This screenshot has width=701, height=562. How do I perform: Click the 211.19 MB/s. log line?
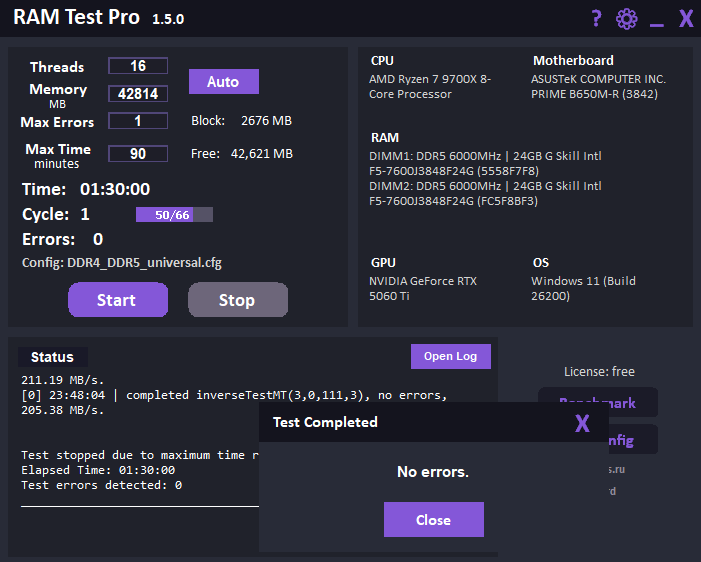pos(63,380)
